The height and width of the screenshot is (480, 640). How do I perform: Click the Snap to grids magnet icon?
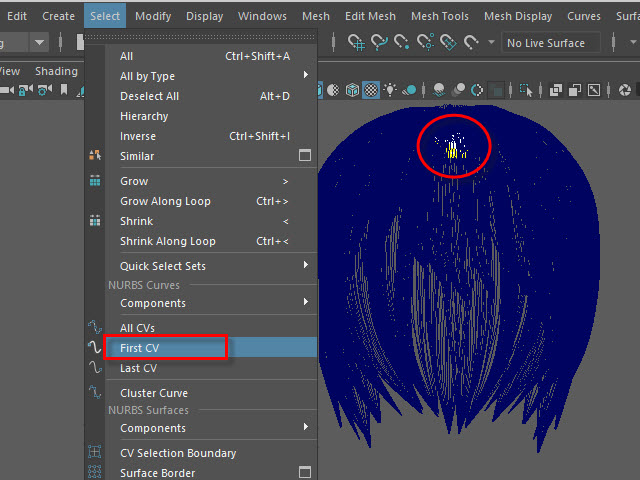[x=356, y=43]
